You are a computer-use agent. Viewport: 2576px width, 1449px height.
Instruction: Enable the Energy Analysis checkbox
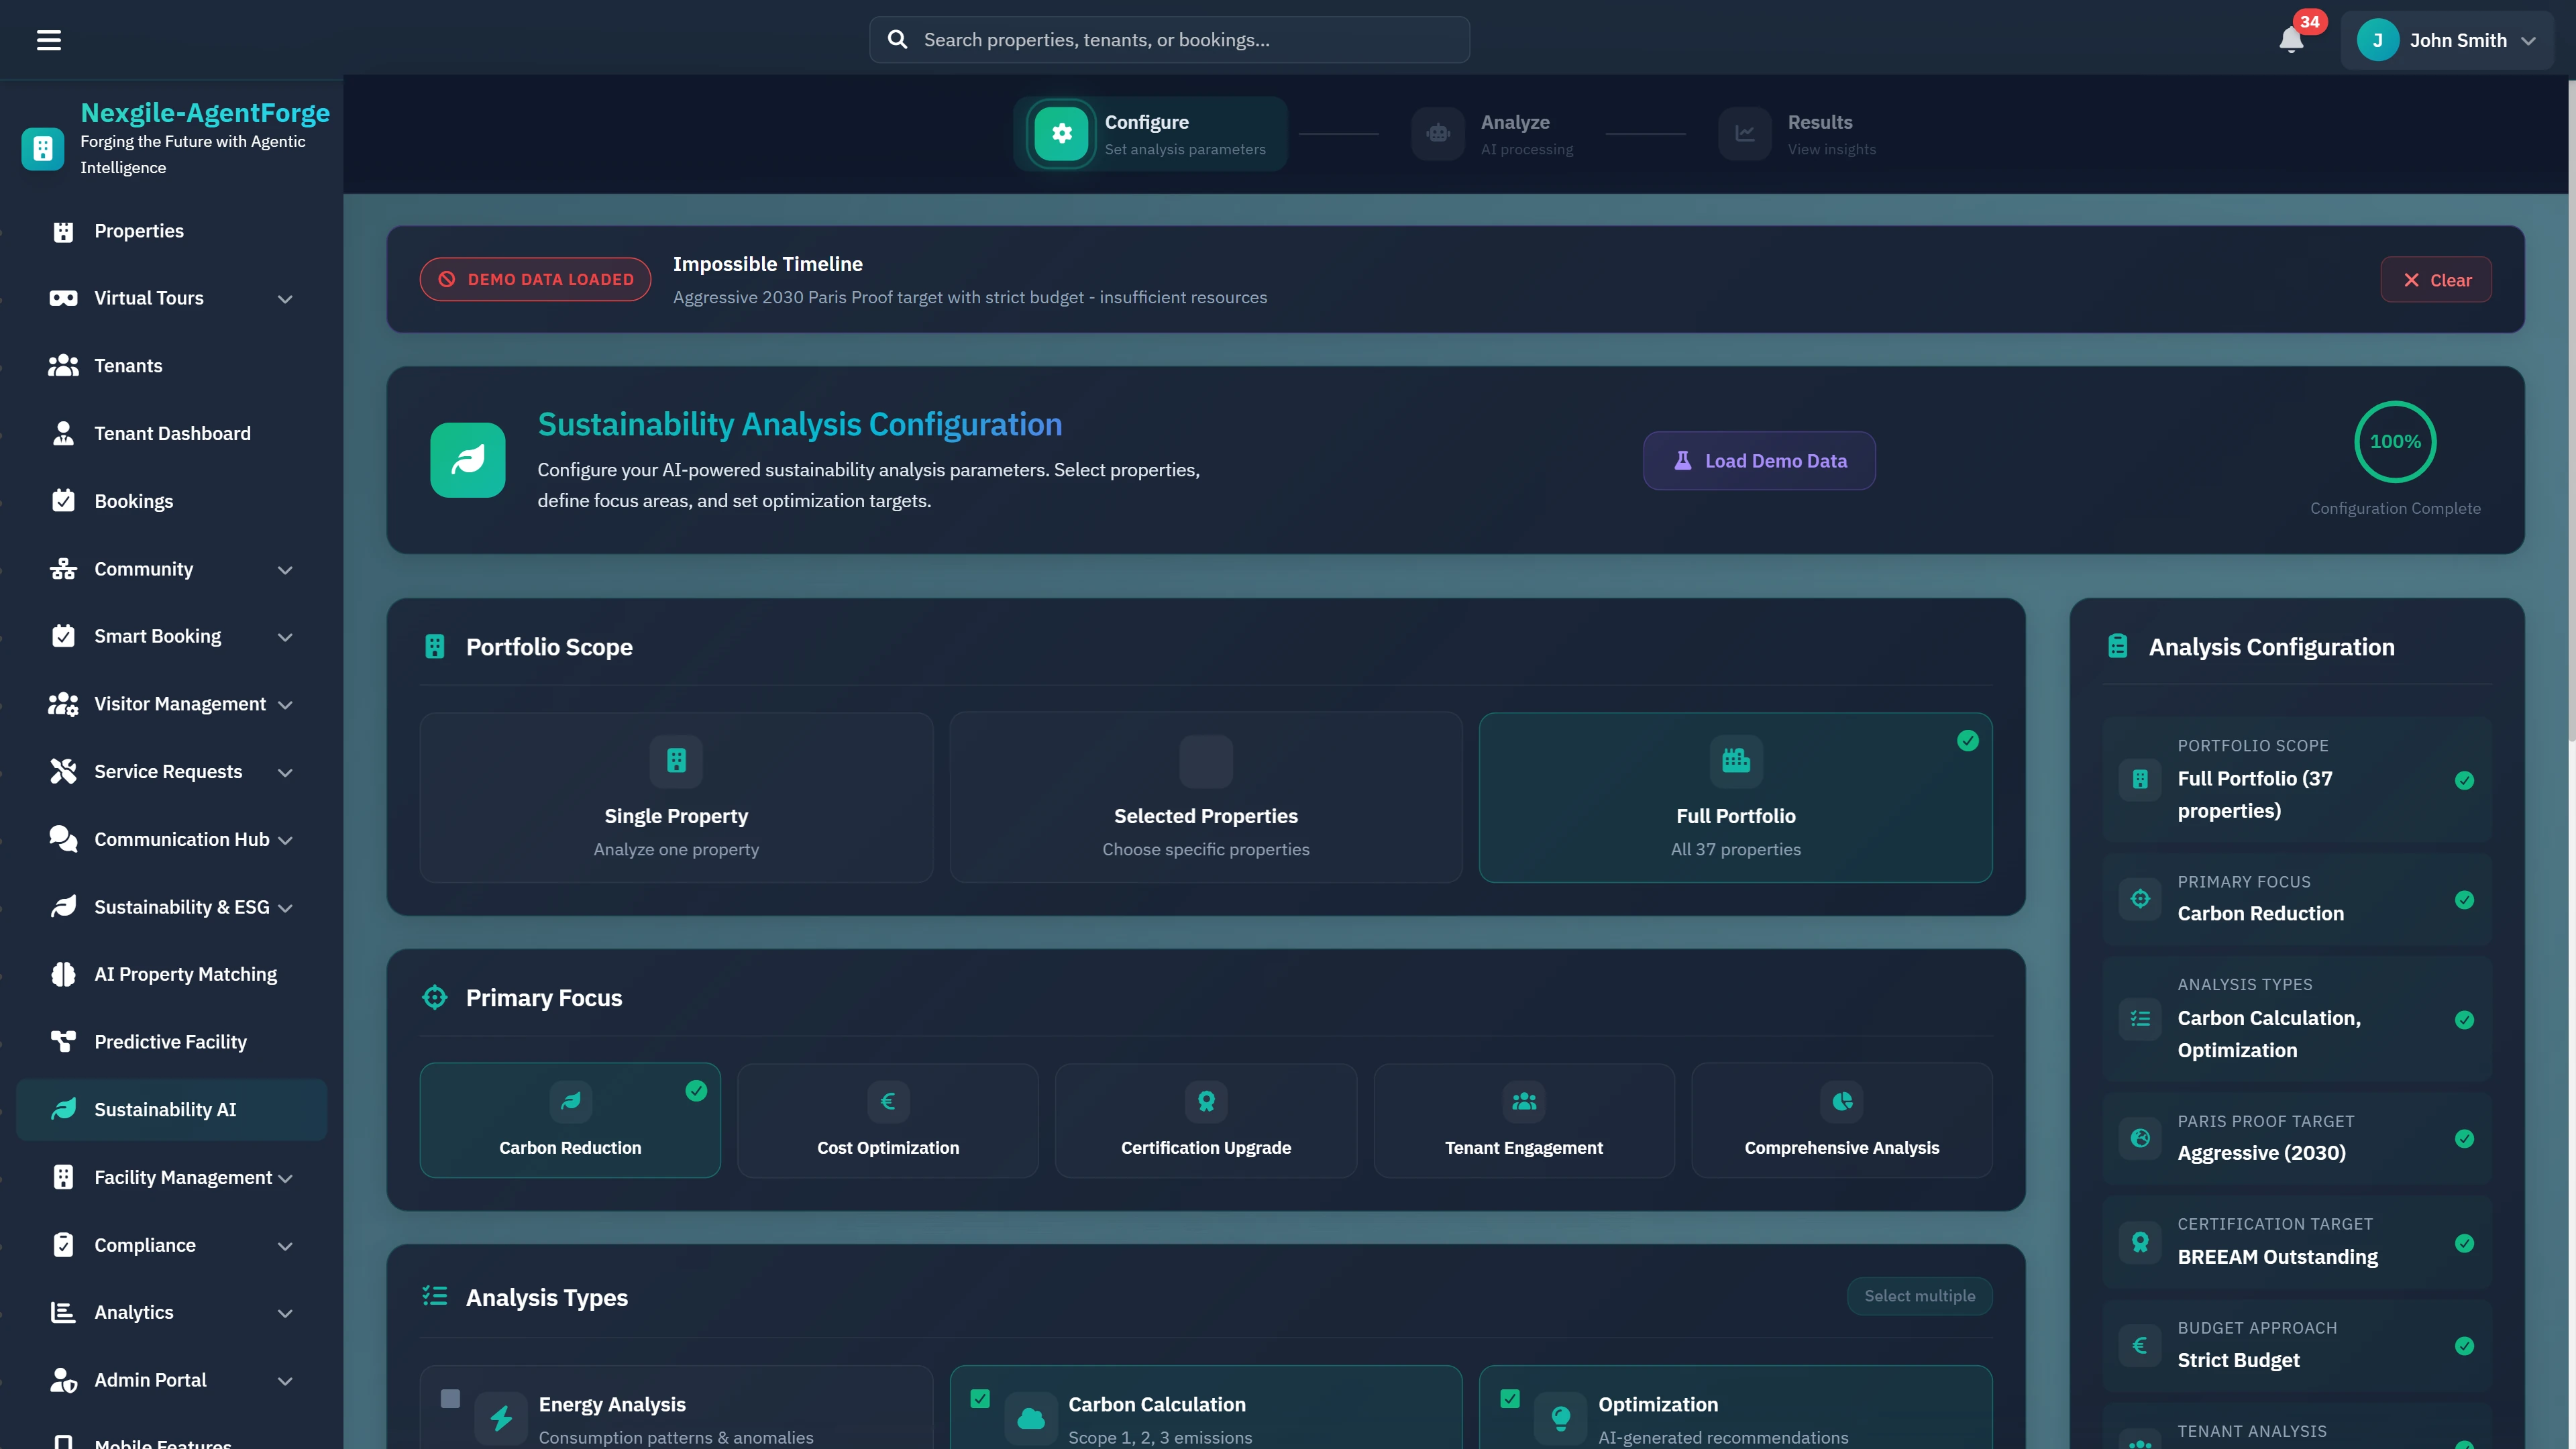tap(451, 1399)
